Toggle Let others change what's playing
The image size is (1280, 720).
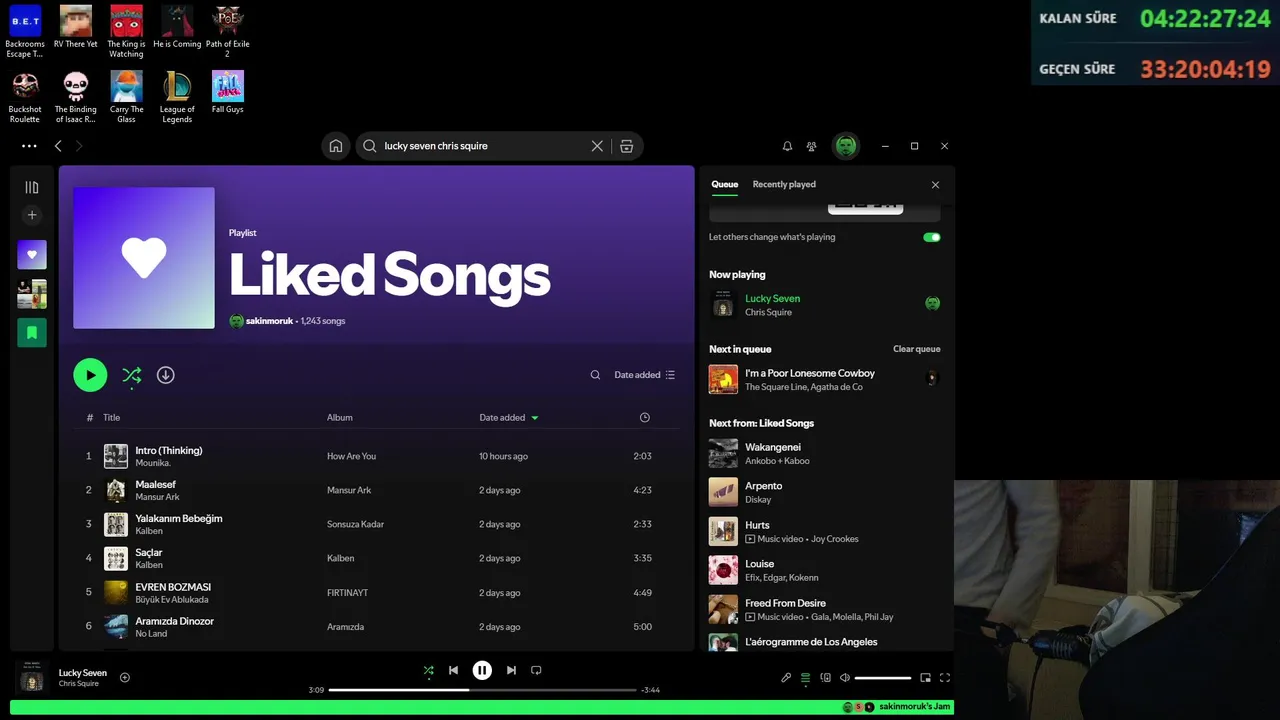932,237
